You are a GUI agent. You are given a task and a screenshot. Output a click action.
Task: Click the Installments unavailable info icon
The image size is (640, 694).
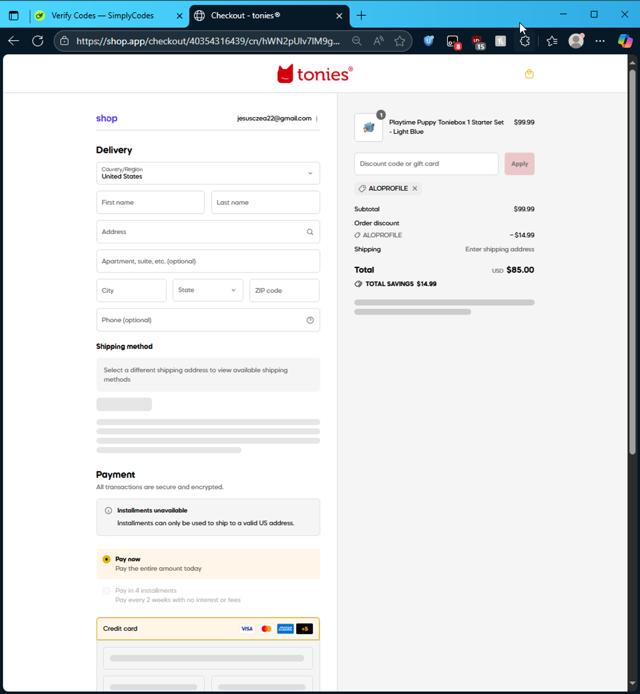[108, 510]
